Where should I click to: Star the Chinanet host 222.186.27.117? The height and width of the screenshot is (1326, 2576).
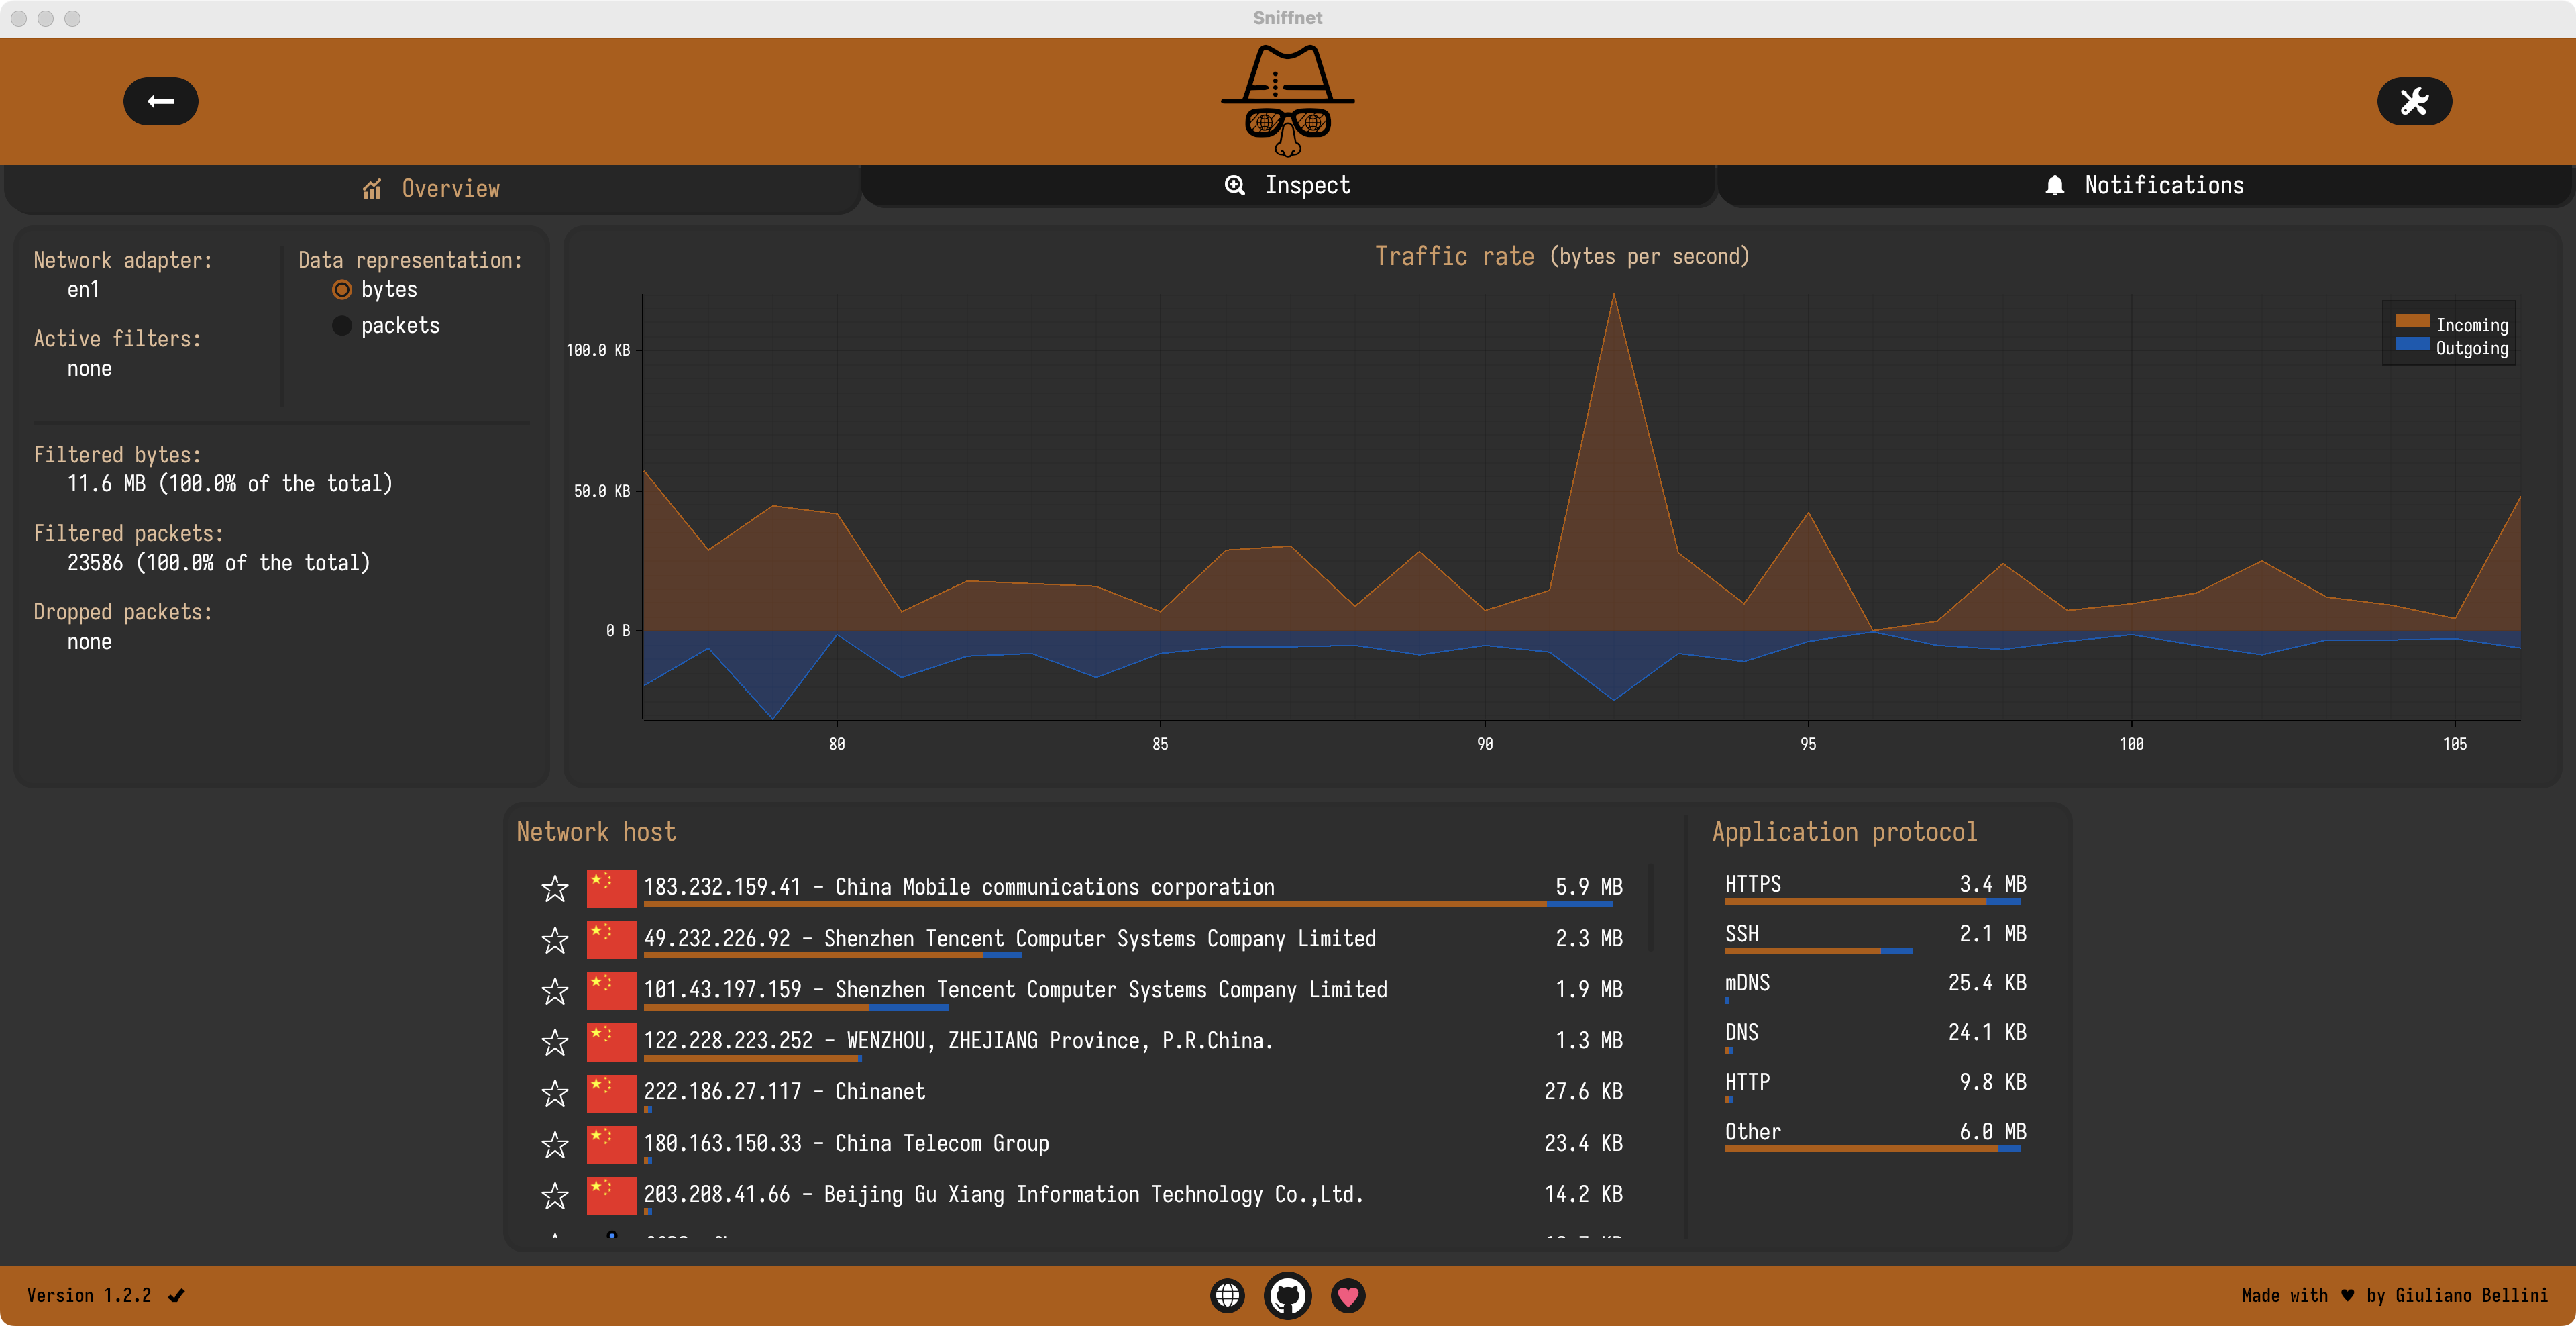point(555,1093)
